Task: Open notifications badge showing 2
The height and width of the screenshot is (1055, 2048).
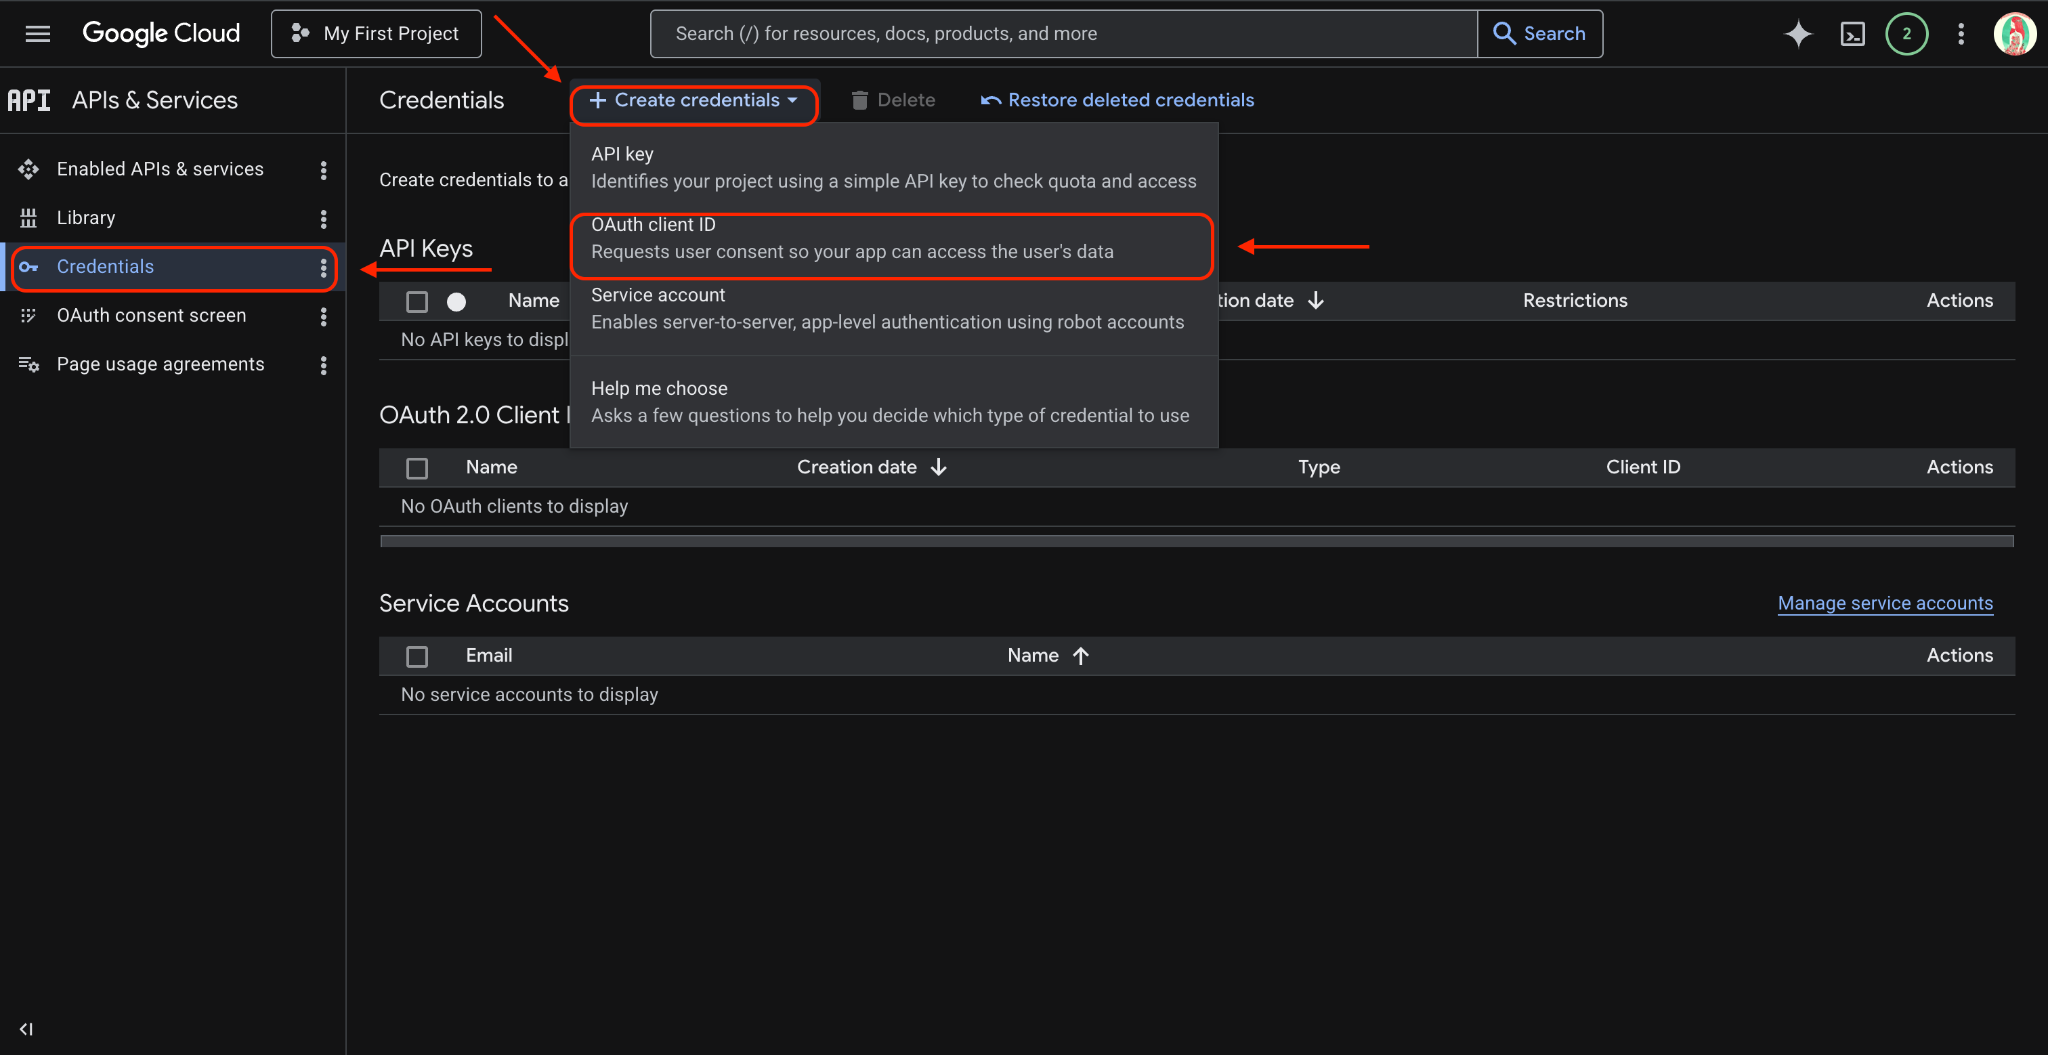Action: coord(1907,34)
